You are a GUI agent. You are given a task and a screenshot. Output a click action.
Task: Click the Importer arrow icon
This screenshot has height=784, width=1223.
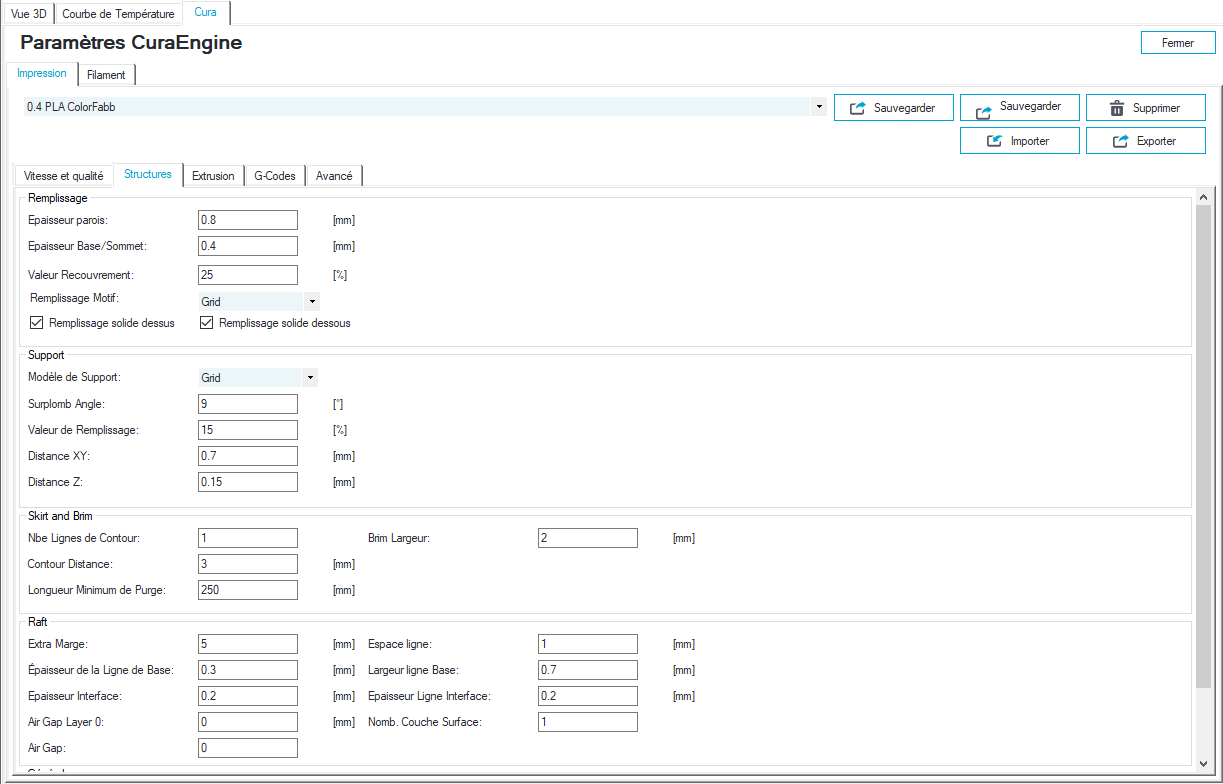995,141
